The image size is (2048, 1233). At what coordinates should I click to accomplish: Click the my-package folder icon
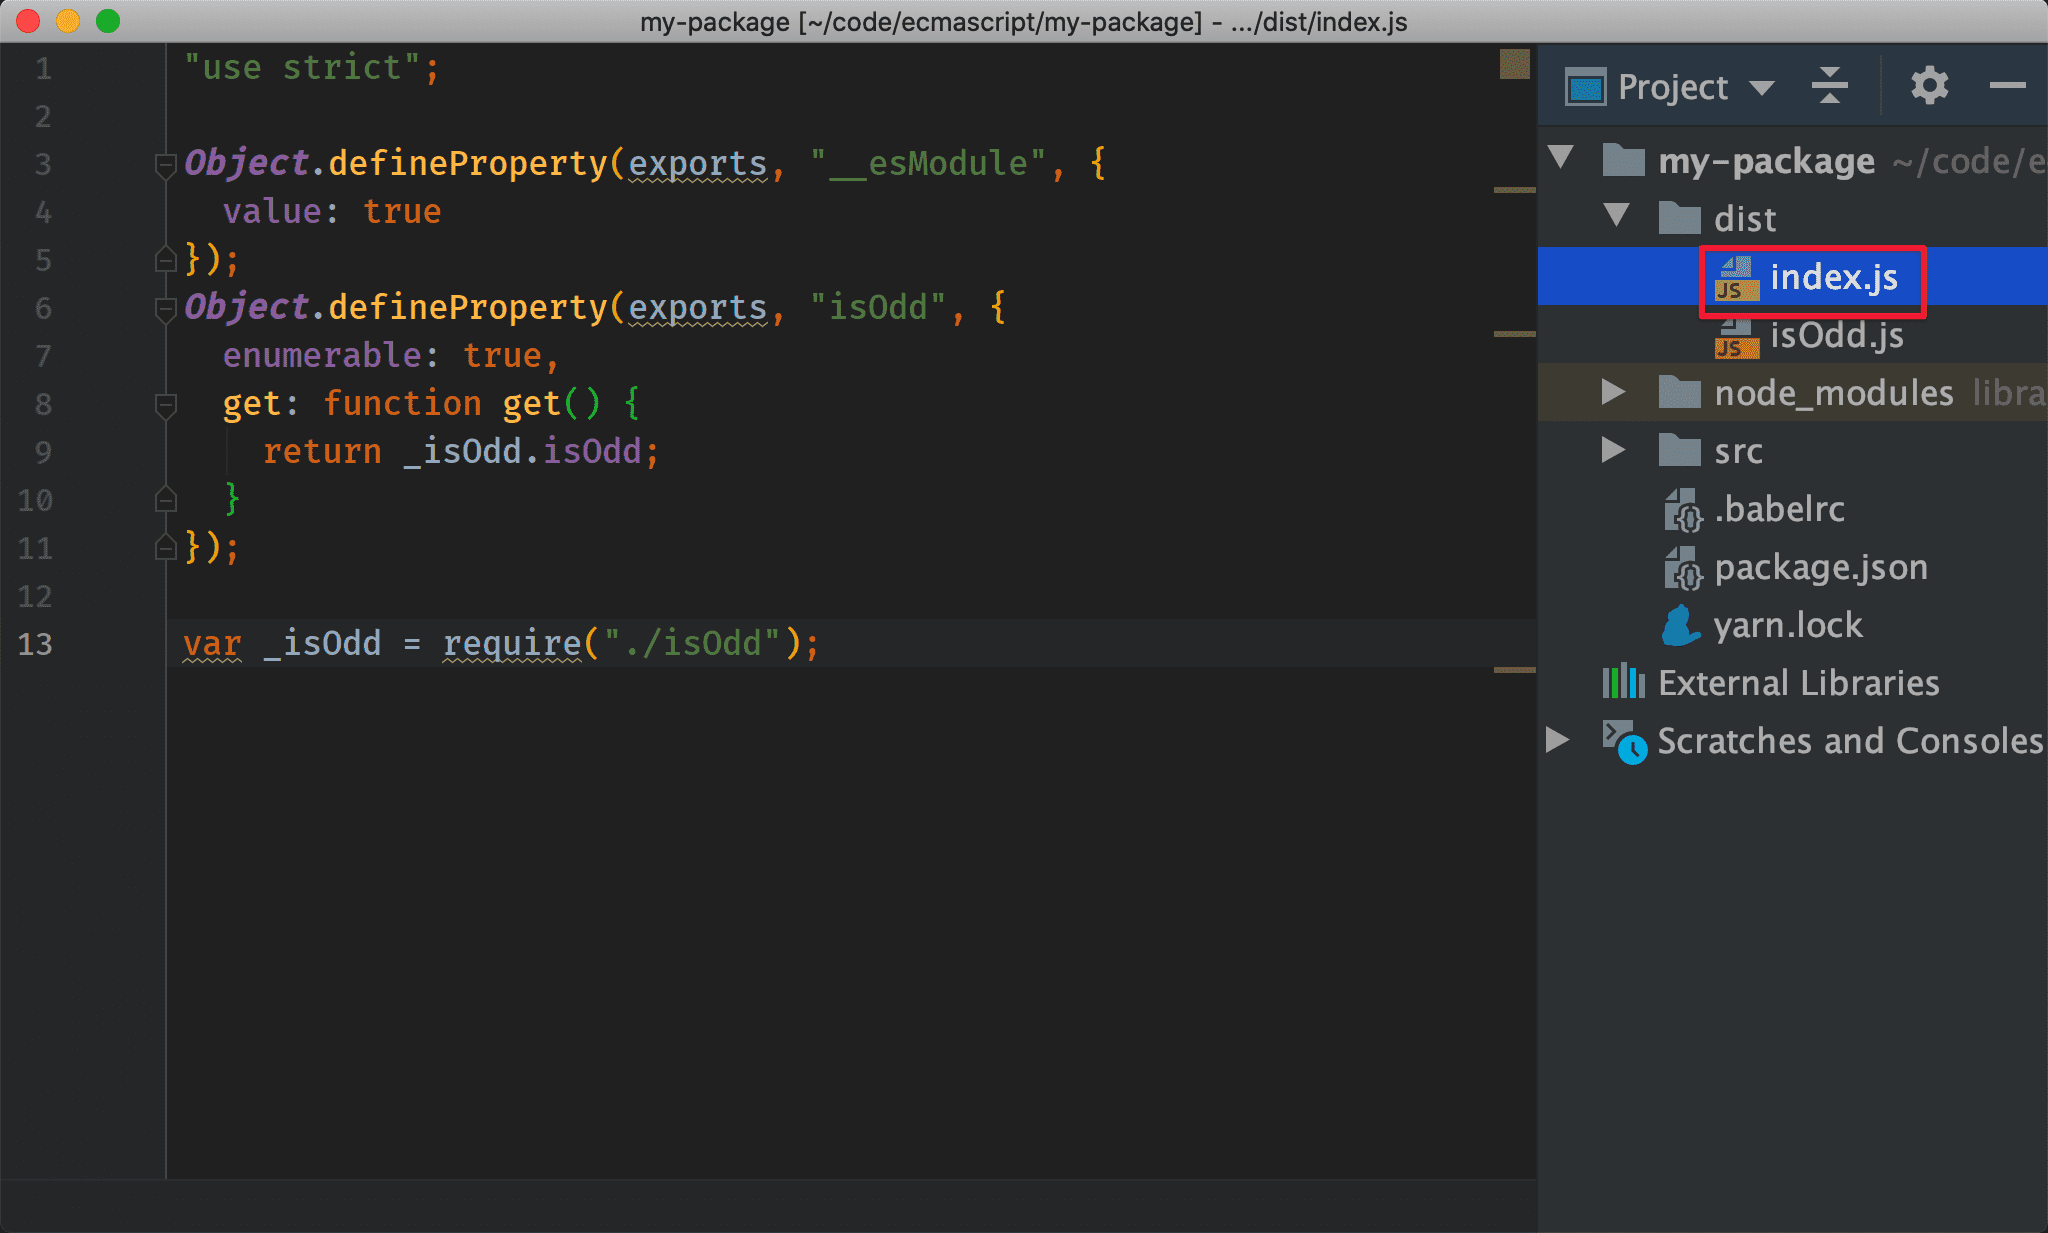[x=1623, y=159]
